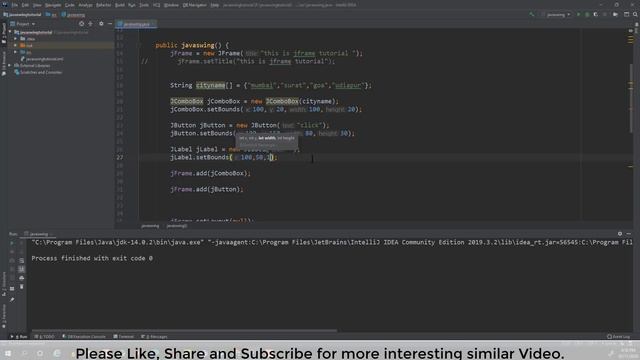Image resolution: width=640 pixels, height=360 pixels.
Task: Open the Analyze menu
Action: 85,5
